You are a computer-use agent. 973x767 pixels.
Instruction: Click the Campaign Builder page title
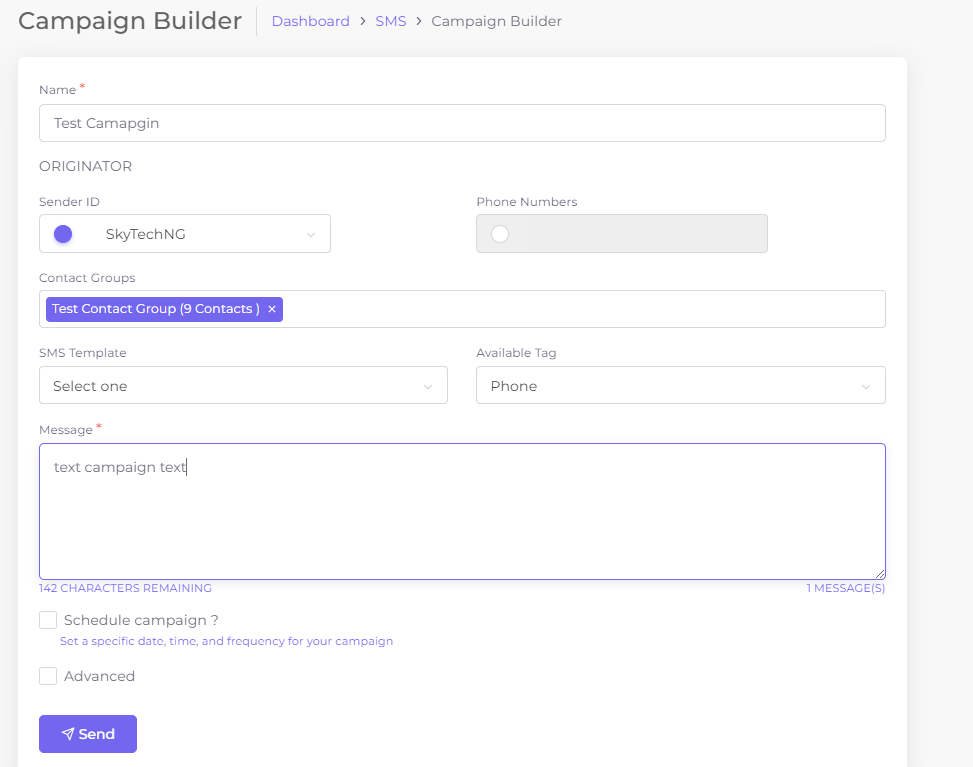(130, 21)
